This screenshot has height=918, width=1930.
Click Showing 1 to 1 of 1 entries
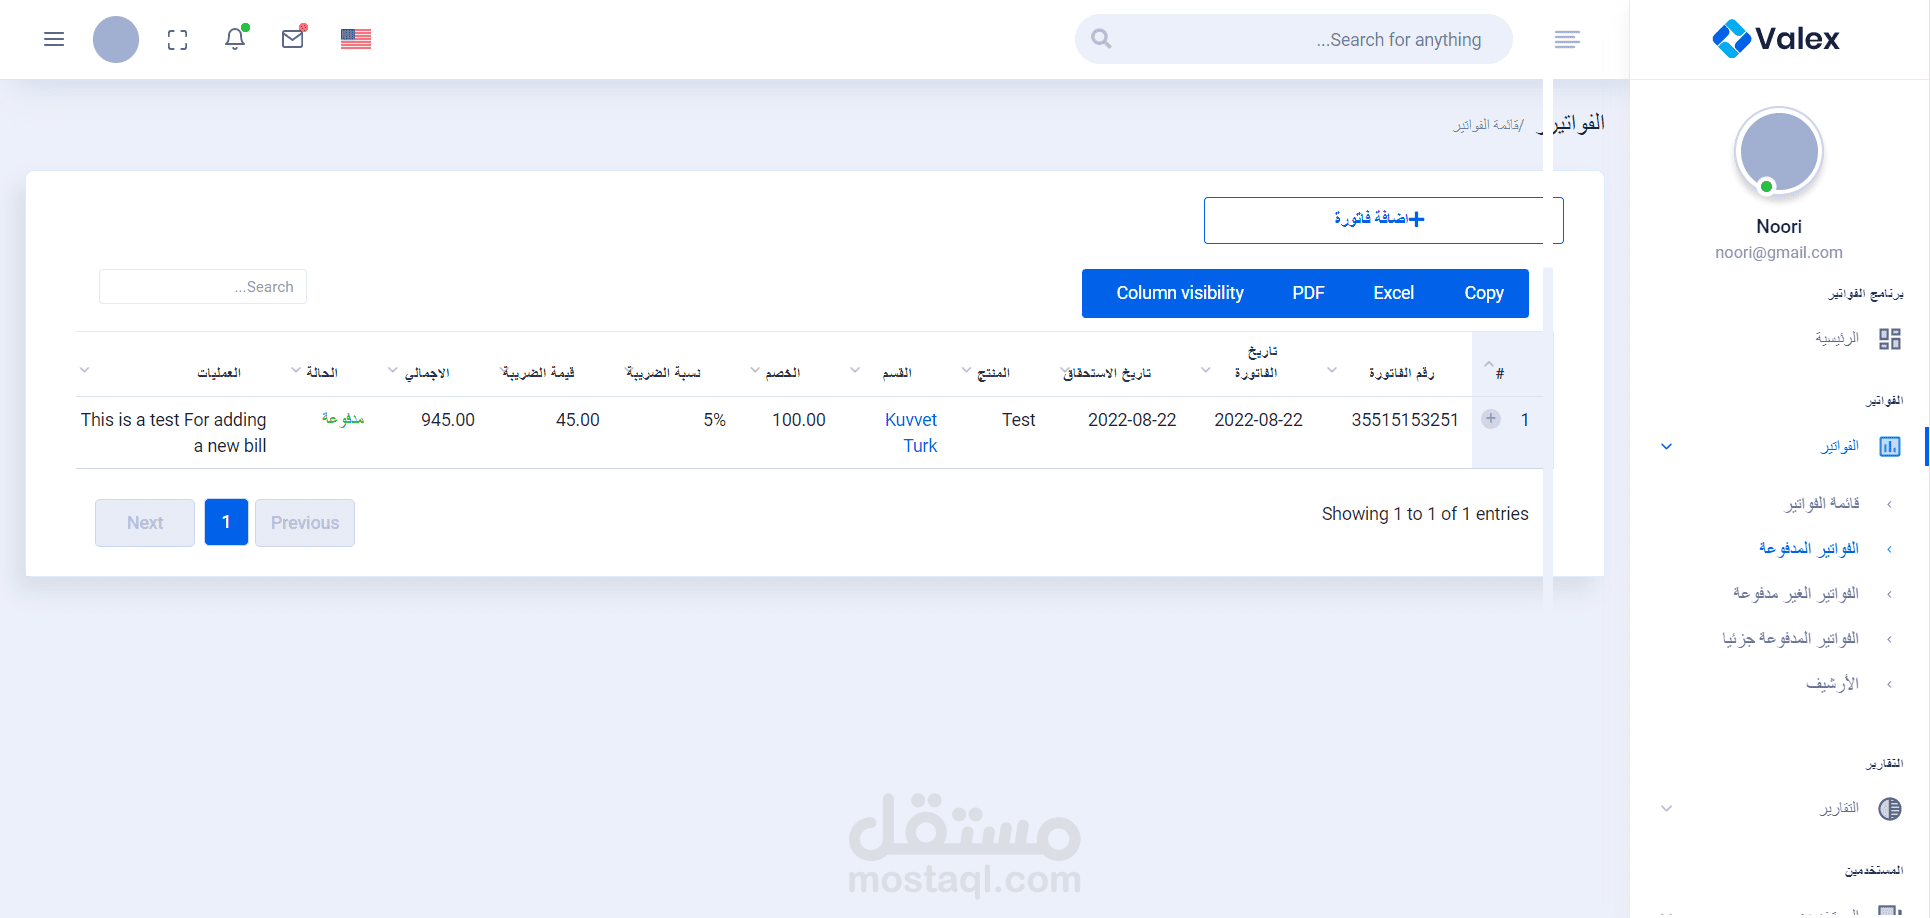click(x=1425, y=514)
